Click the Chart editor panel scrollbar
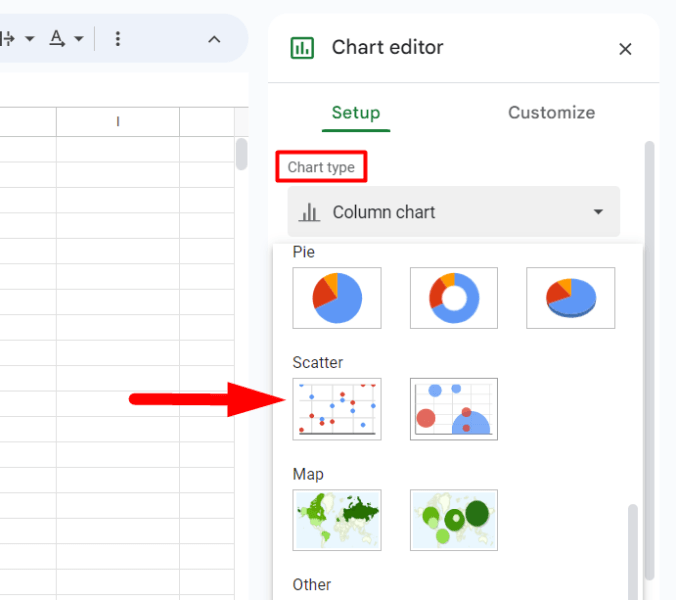 click(649, 361)
